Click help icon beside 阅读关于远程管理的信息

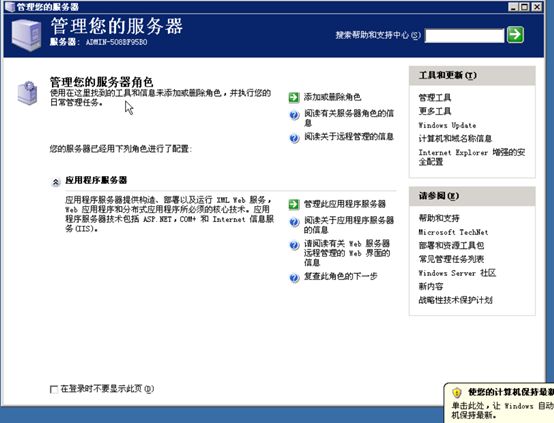point(294,138)
